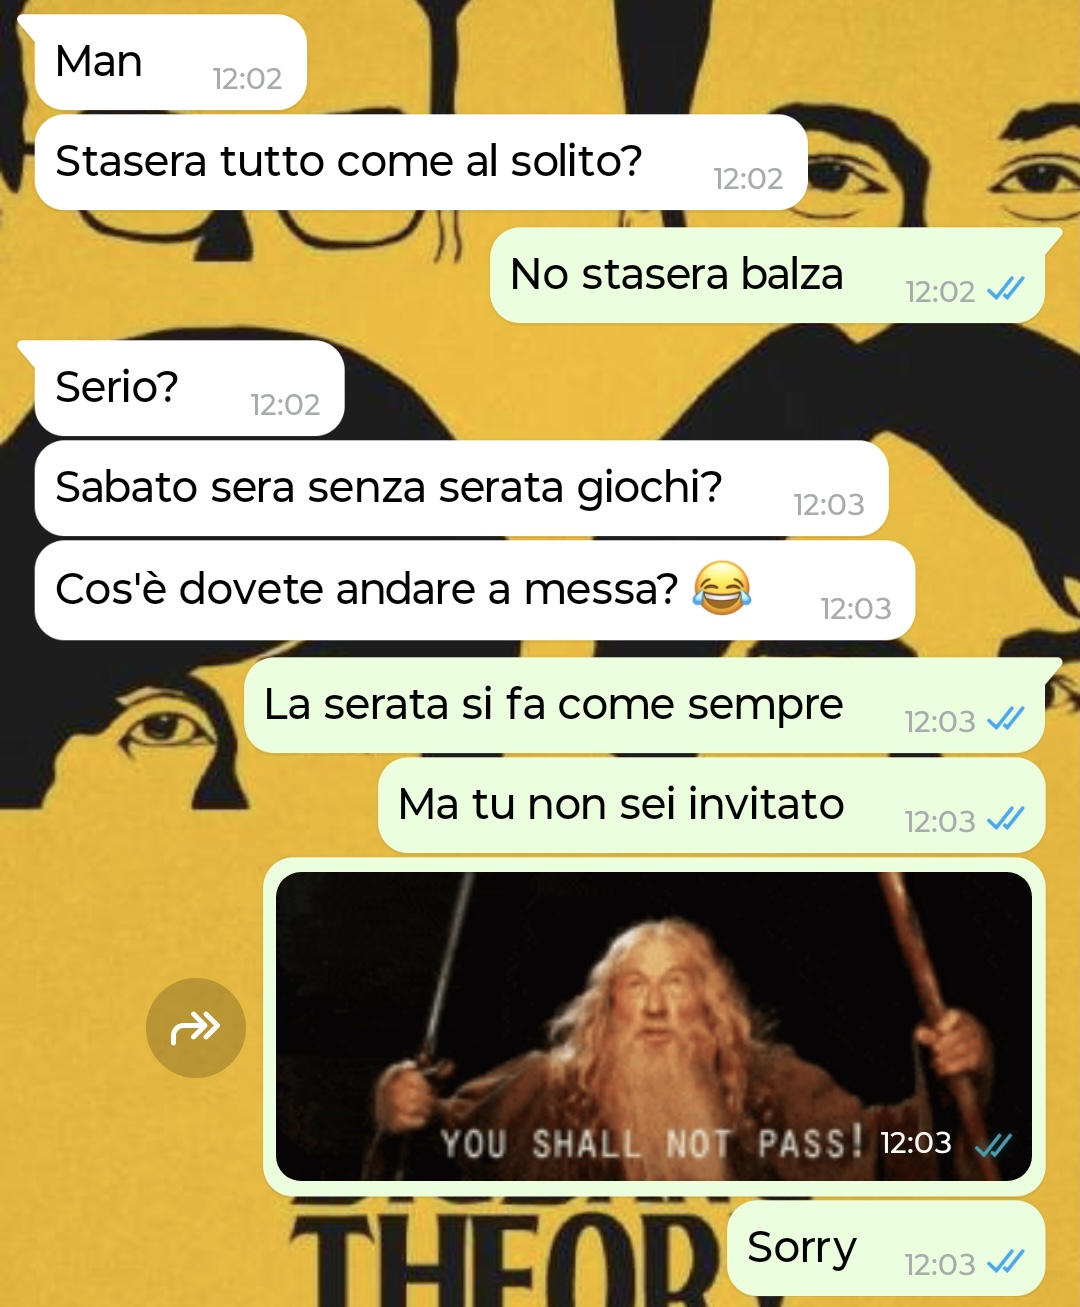This screenshot has height=1307, width=1080.
Task: Select the 'Stasera tutto come al solito?' message
Action: pyautogui.click(x=421, y=162)
